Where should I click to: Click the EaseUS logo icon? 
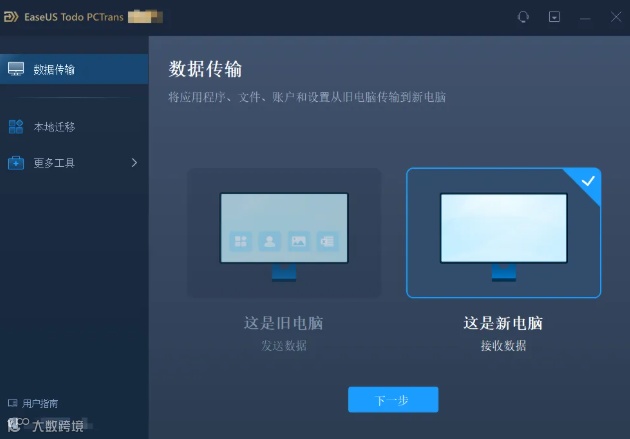(x=11, y=17)
